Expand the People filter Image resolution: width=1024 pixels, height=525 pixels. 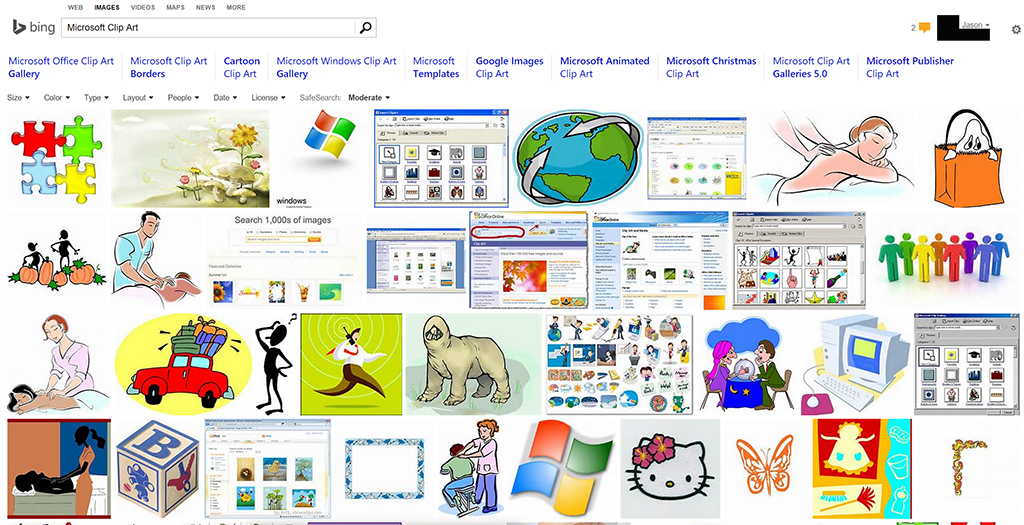pyautogui.click(x=184, y=97)
